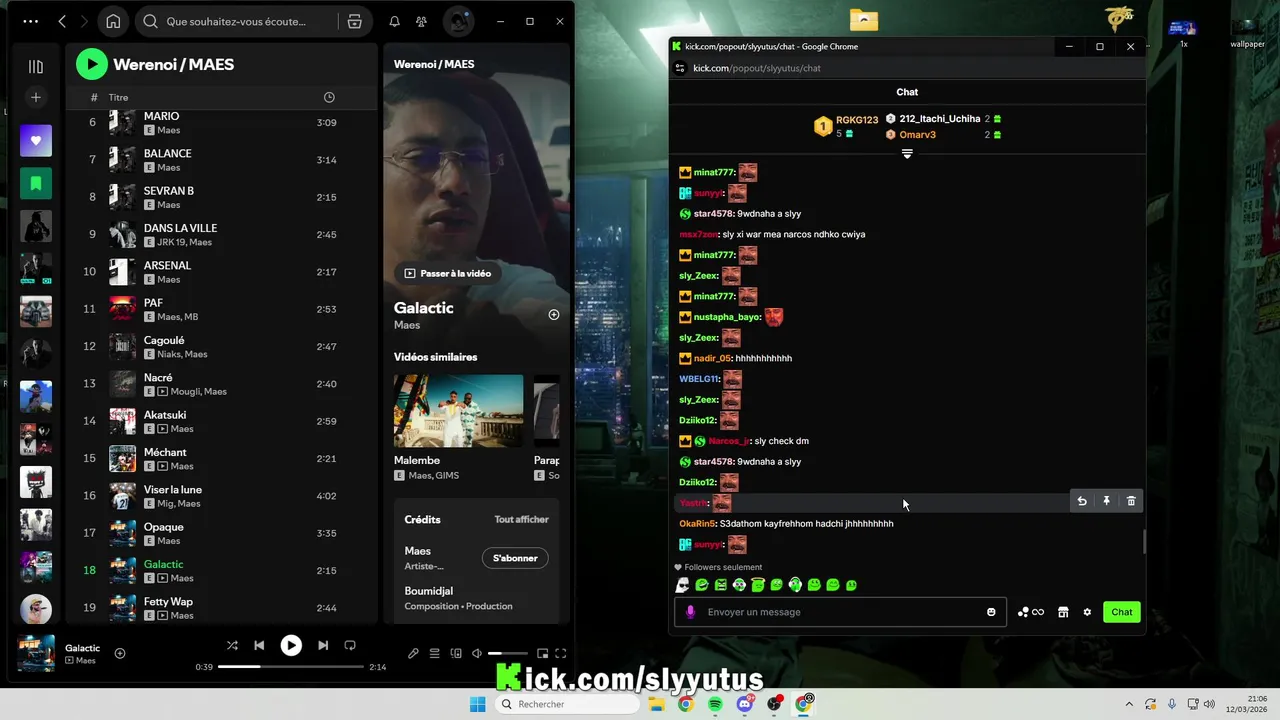
Task: Add Galactic to playlist from player bar
Action: coord(120,654)
